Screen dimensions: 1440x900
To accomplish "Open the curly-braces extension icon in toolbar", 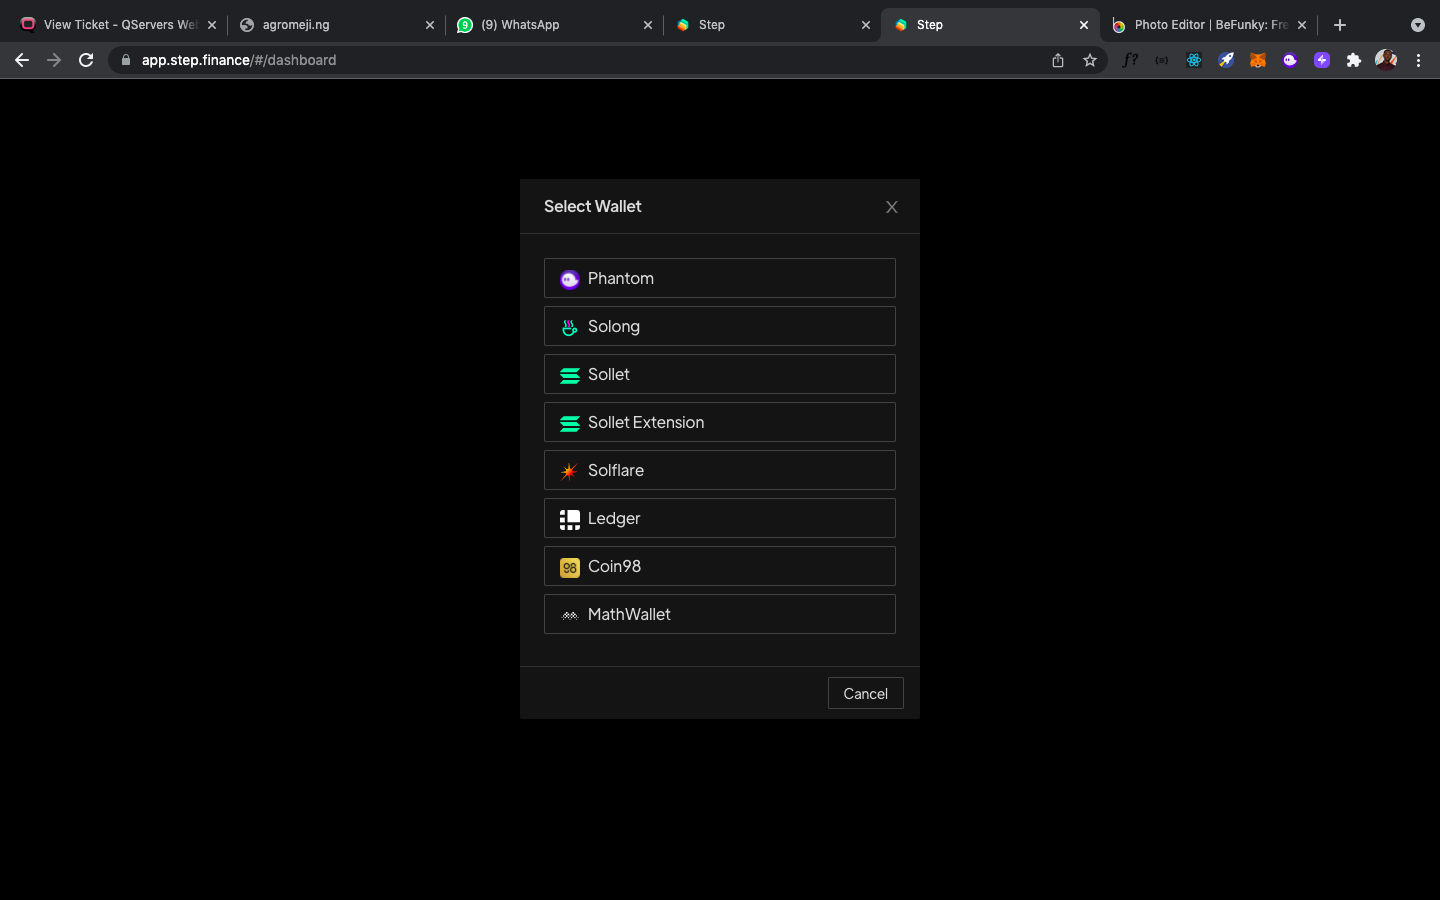I will point(1162,60).
